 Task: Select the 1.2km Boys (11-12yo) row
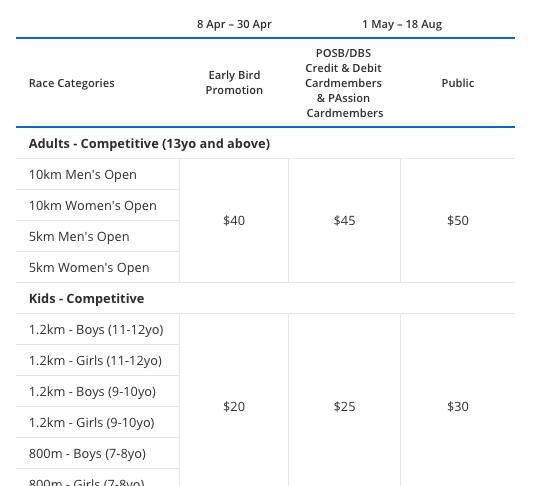pos(98,329)
